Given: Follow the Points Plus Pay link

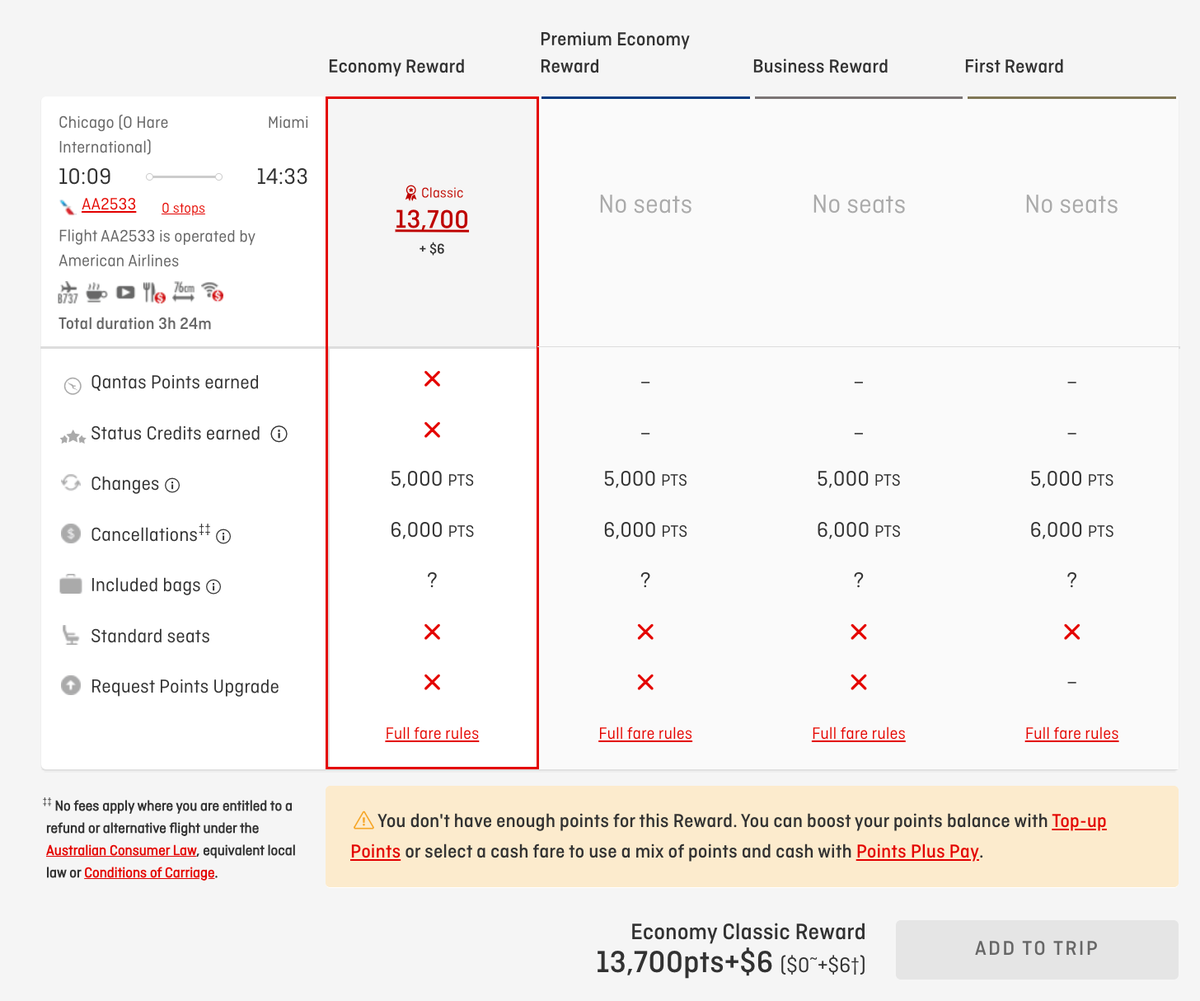Looking at the screenshot, I should click(917, 852).
